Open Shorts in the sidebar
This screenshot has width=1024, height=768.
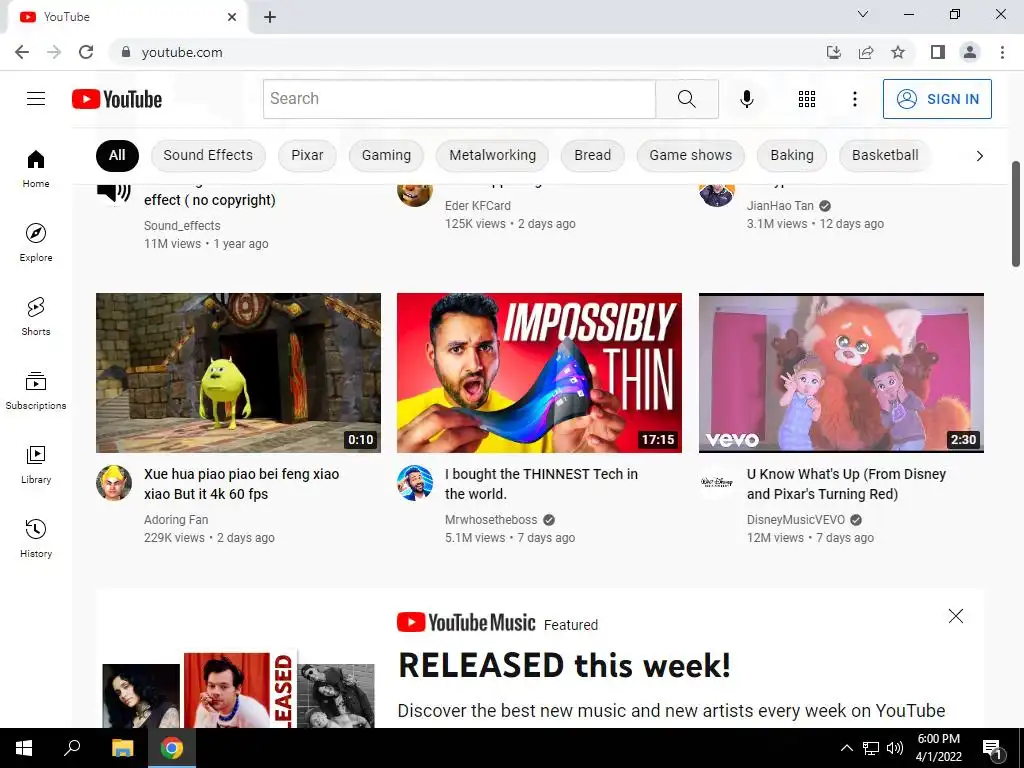36,316
